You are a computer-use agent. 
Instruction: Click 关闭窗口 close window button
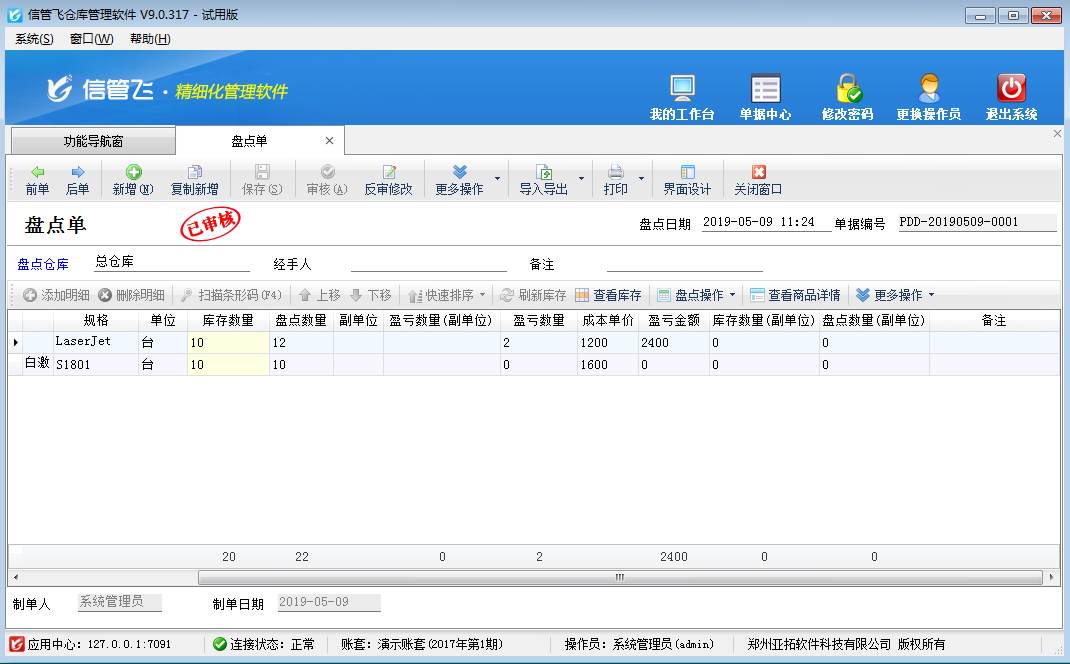(x=758, y=180)
